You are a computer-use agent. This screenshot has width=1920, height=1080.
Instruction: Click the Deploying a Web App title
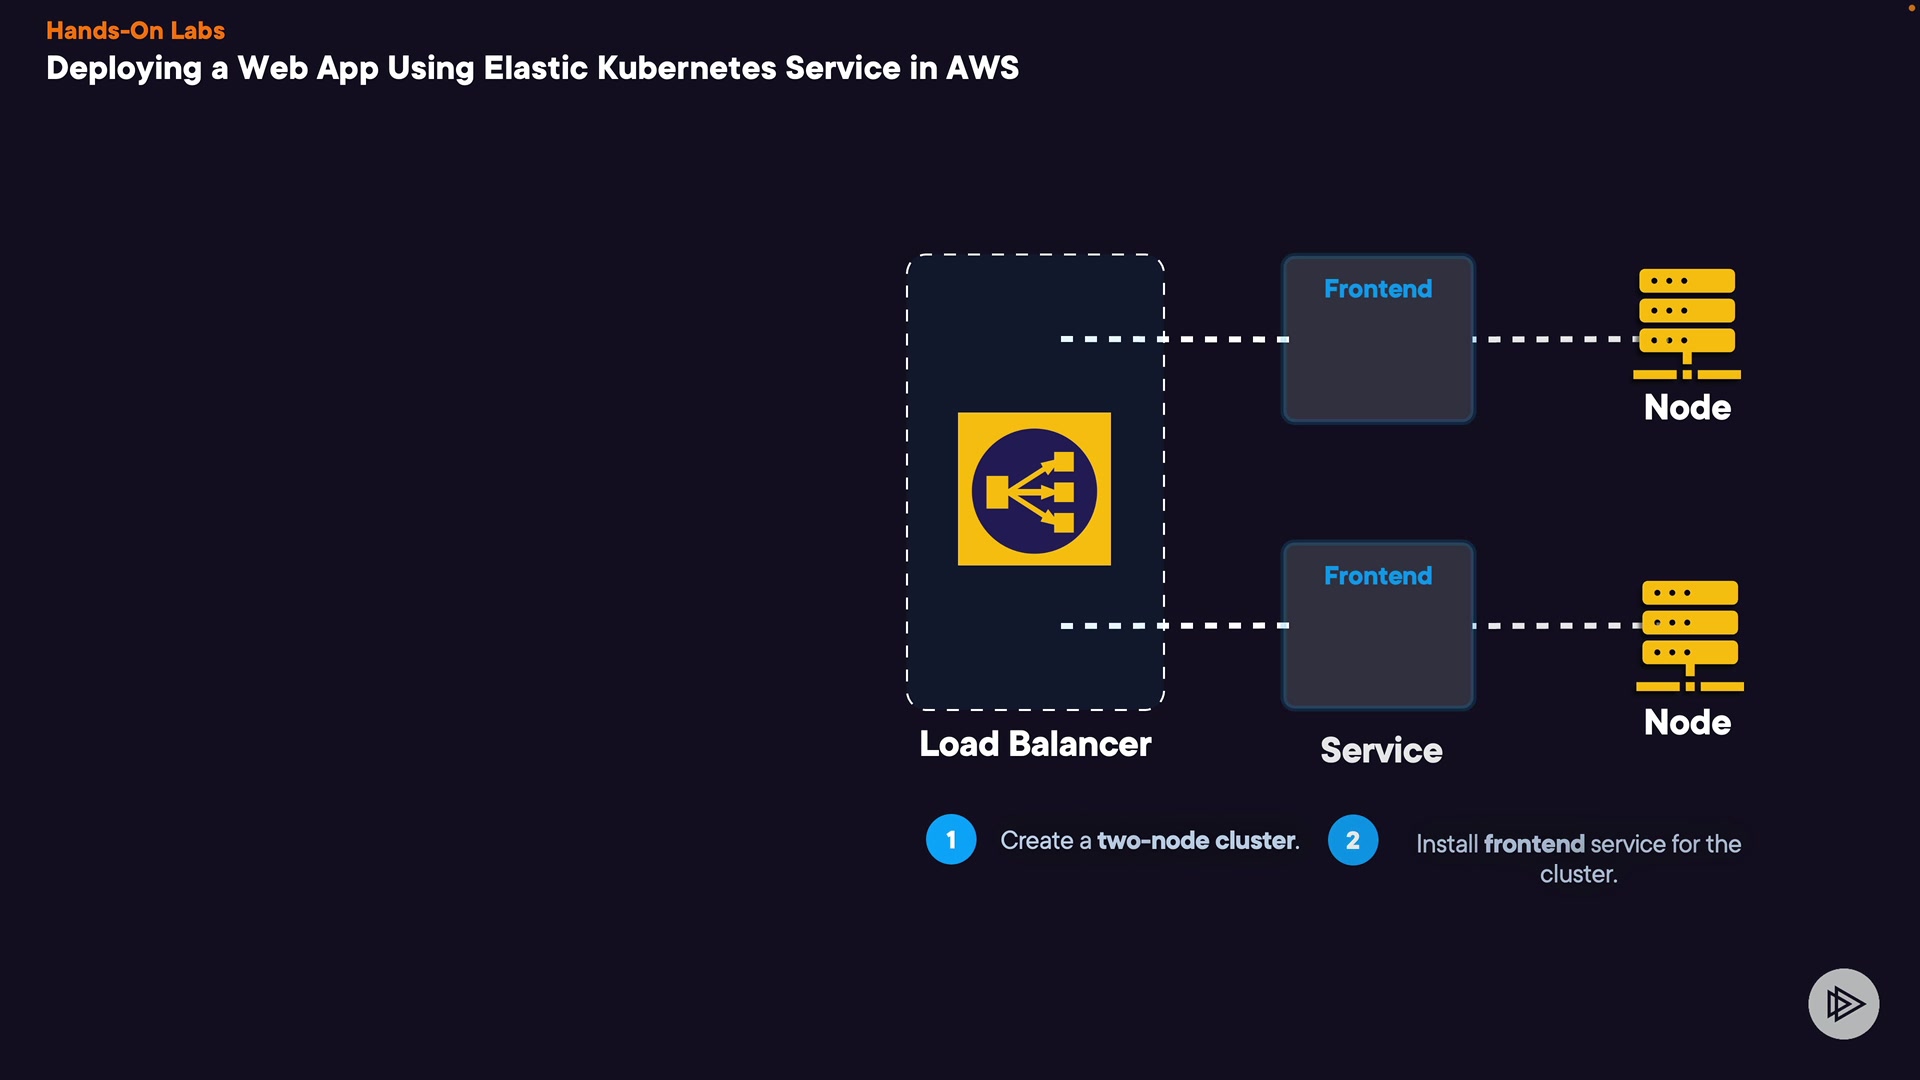[x=532, y=68]
